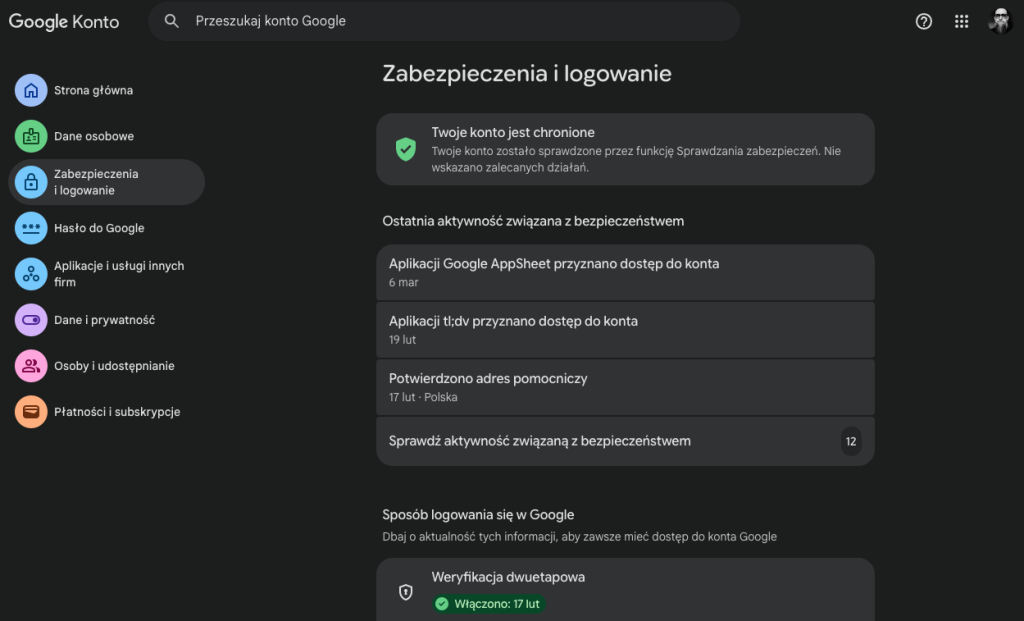Expand the Potwierdzono adres pomocniczy entry
The image size is (1024, 621).
coord(625,387)
